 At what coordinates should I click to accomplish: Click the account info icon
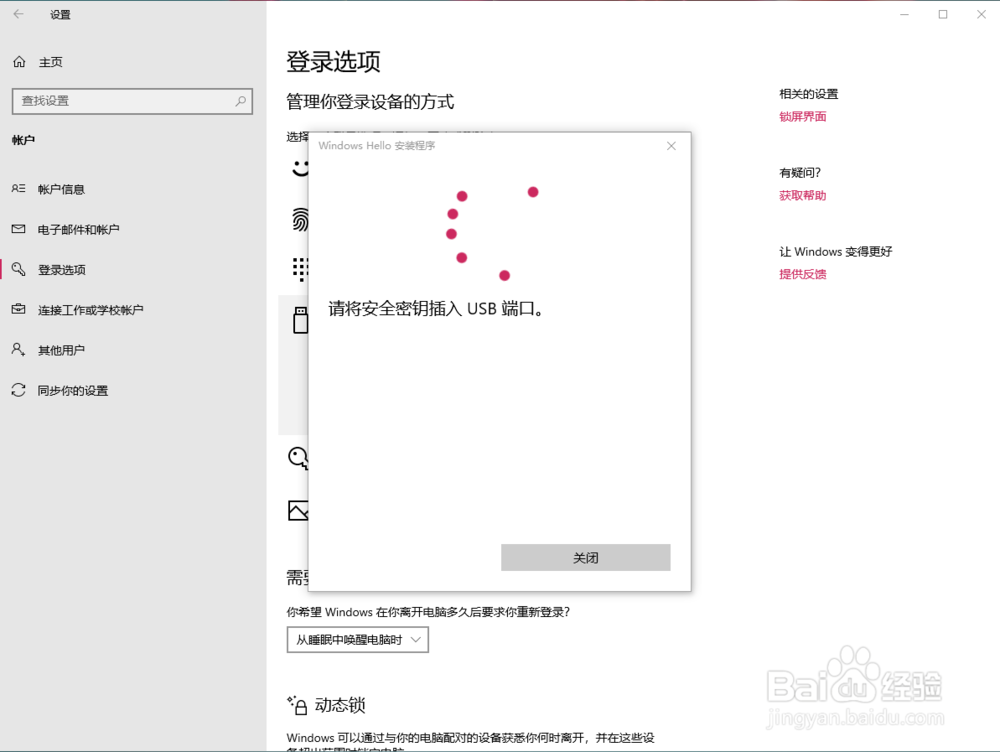(18, 189)
